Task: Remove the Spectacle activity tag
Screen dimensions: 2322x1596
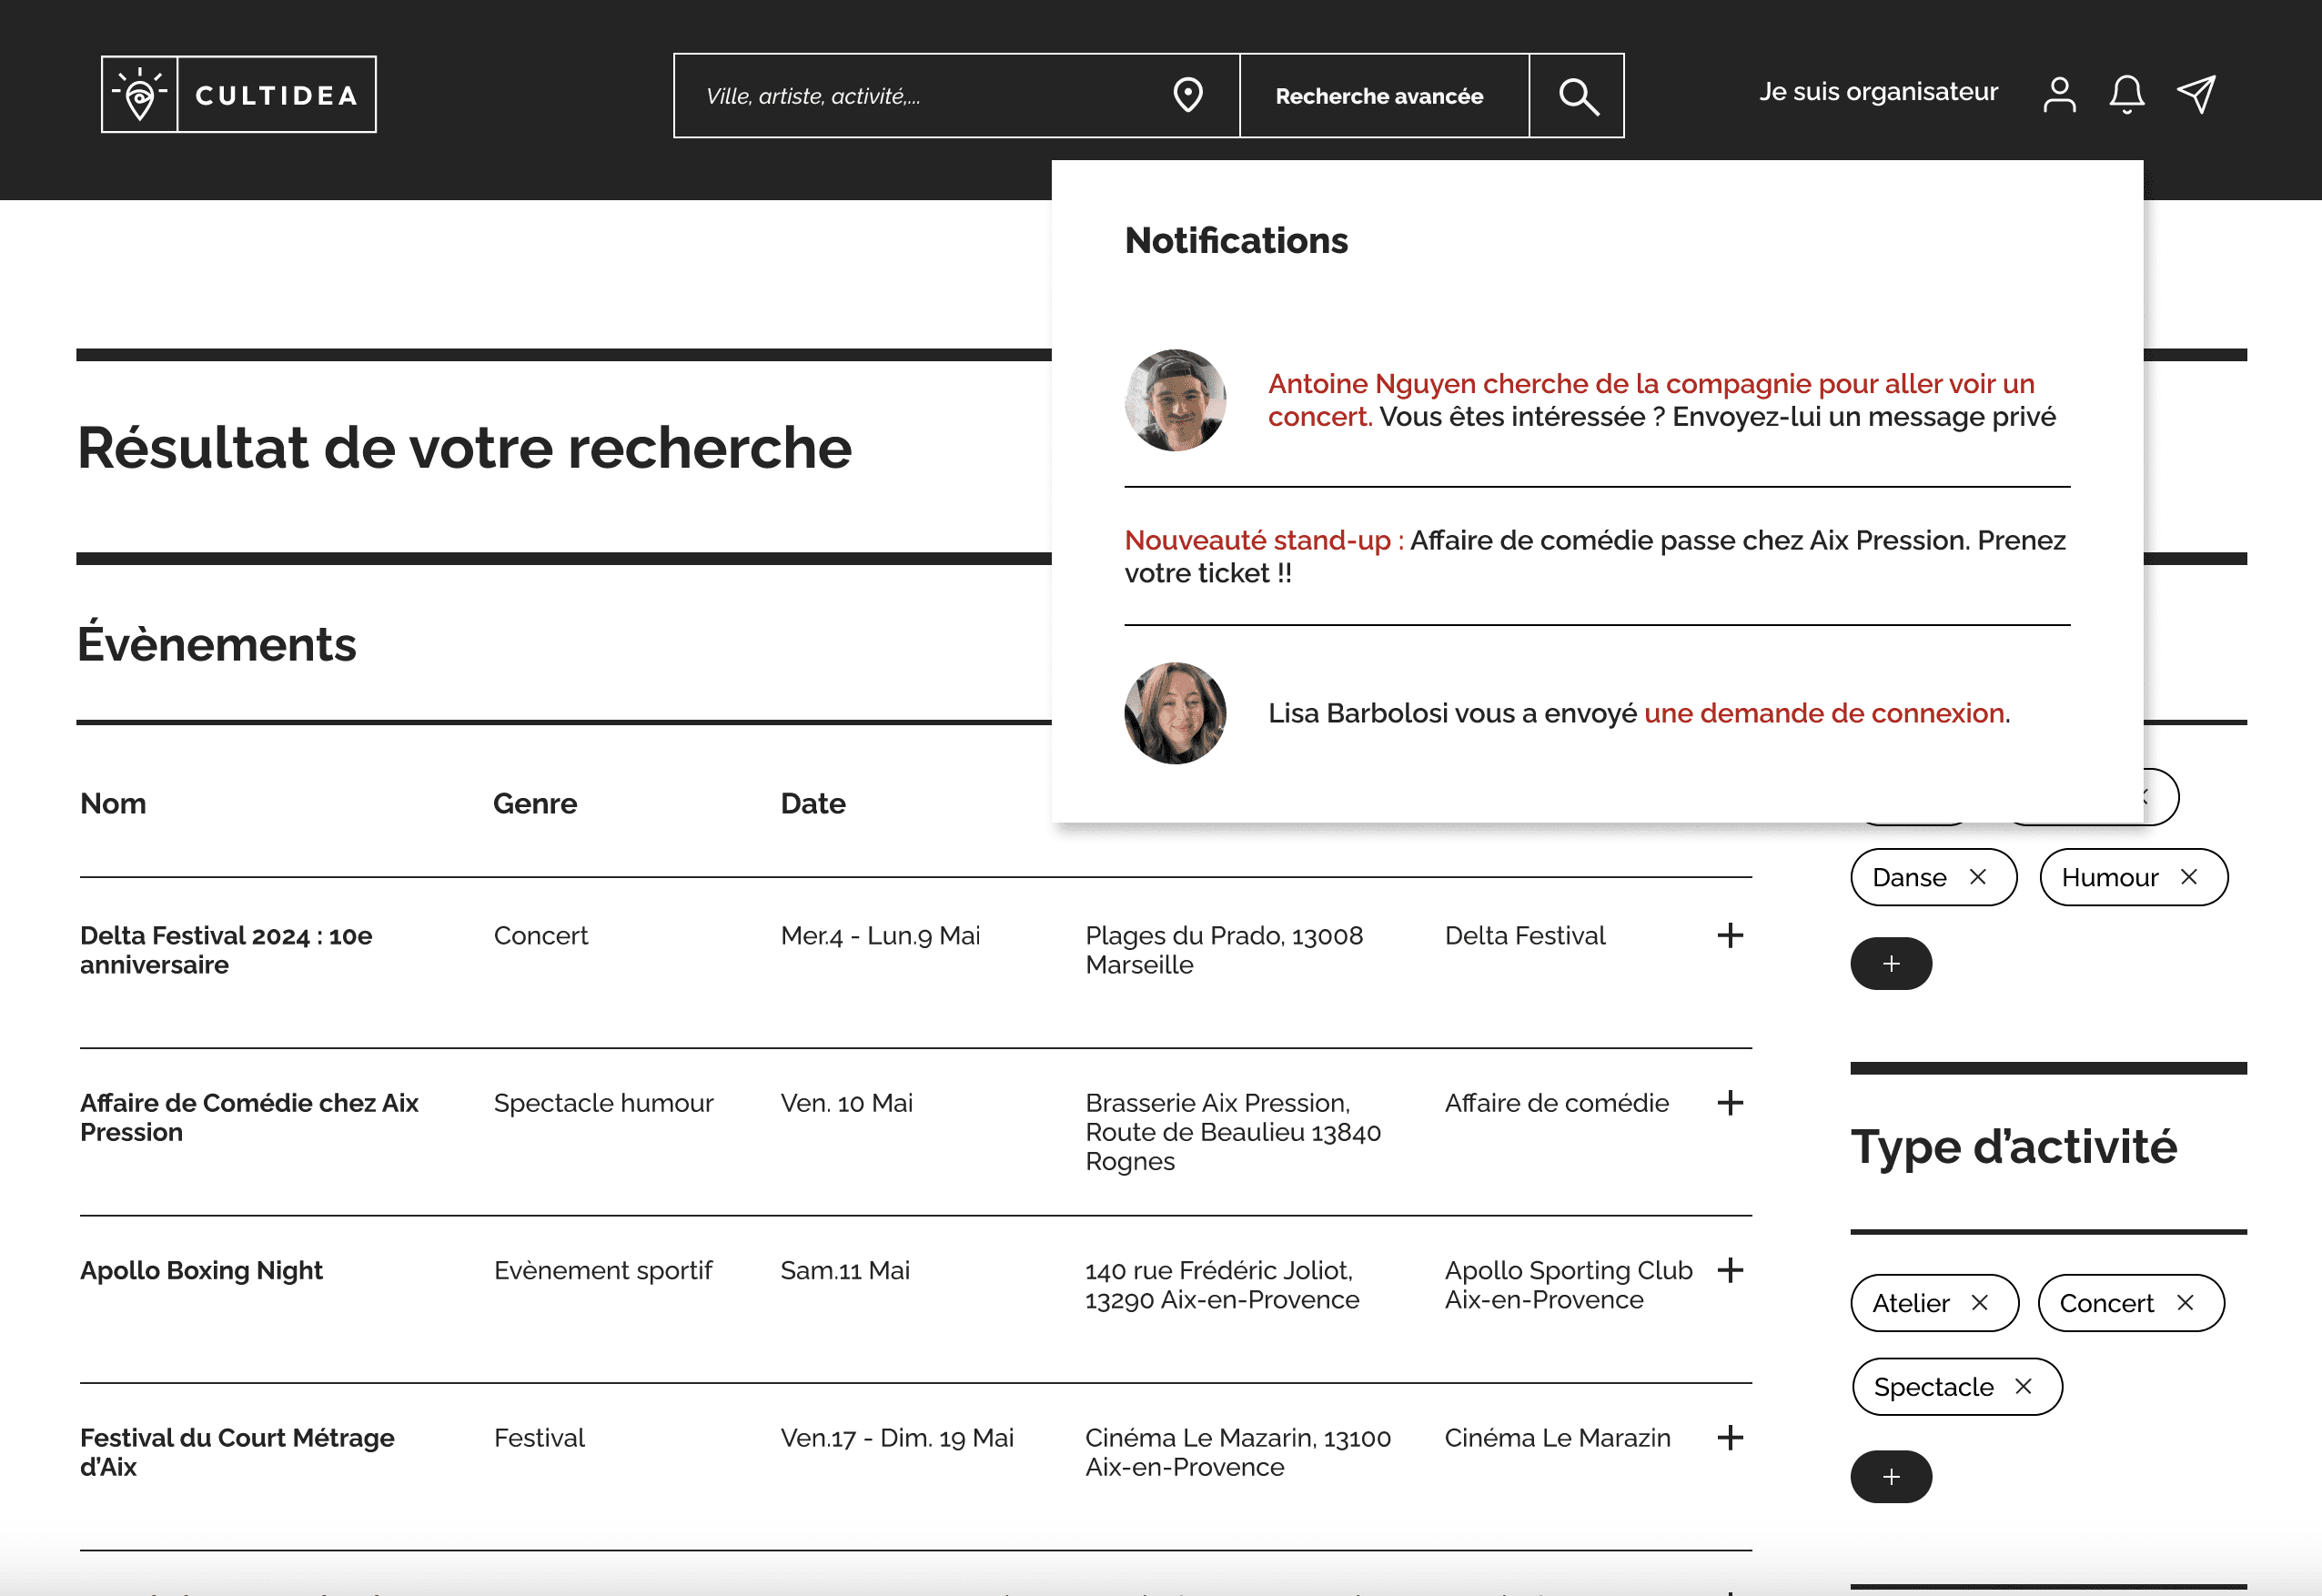Action: [2023, 1386]
